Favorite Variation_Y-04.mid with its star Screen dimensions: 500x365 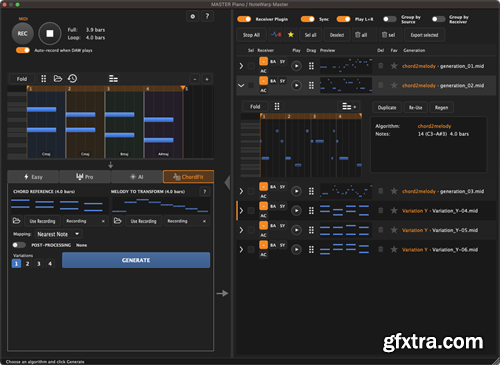(x=394, y=210)
